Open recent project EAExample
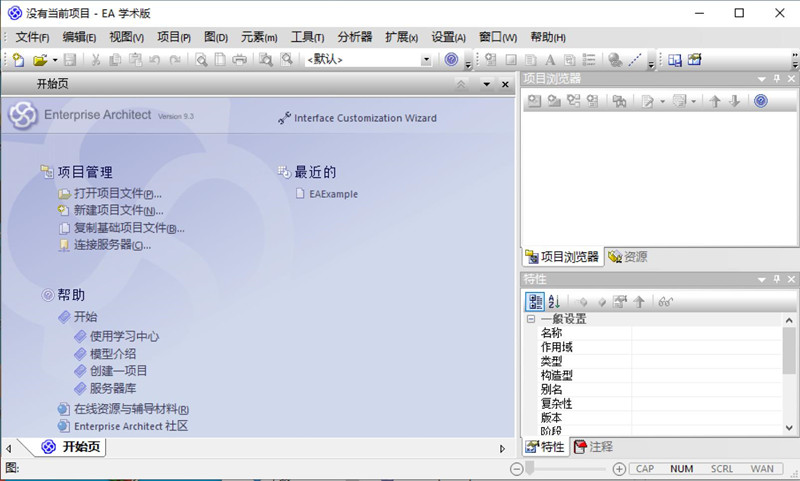Screen dimensions: 800x481 pos(333,194)
